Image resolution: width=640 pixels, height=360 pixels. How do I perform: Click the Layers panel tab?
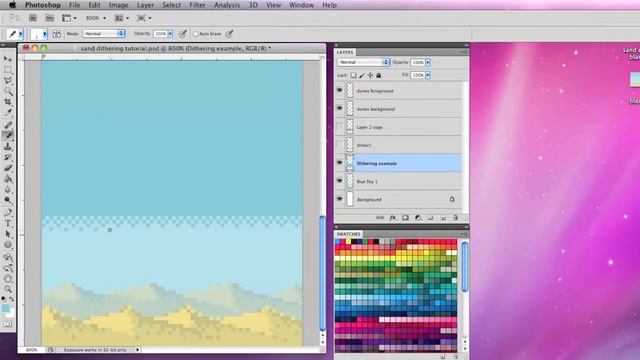345,52
